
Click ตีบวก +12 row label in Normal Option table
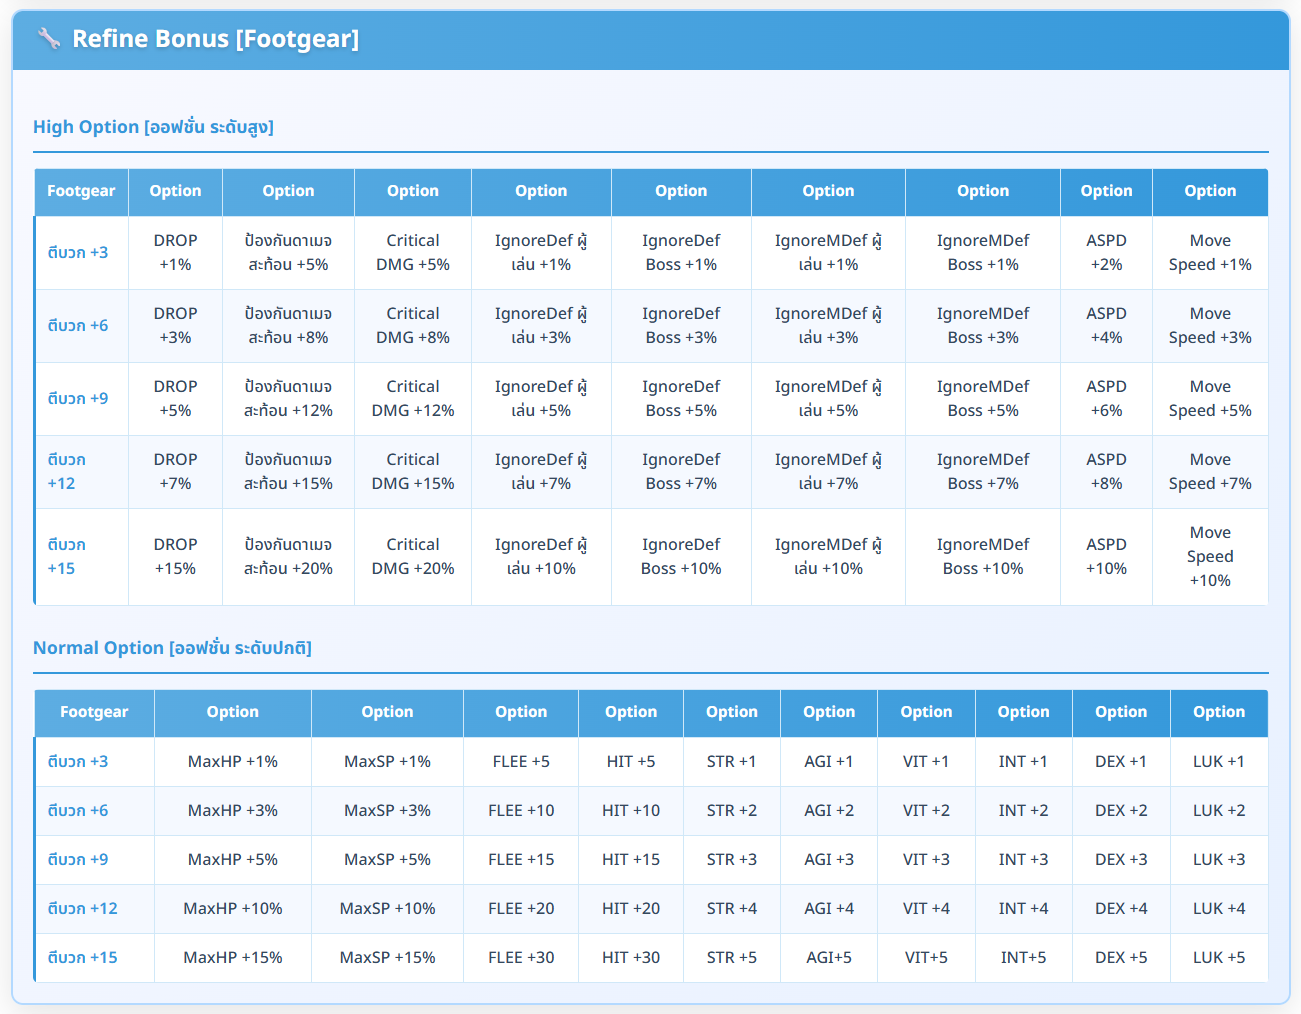(83, 909)
